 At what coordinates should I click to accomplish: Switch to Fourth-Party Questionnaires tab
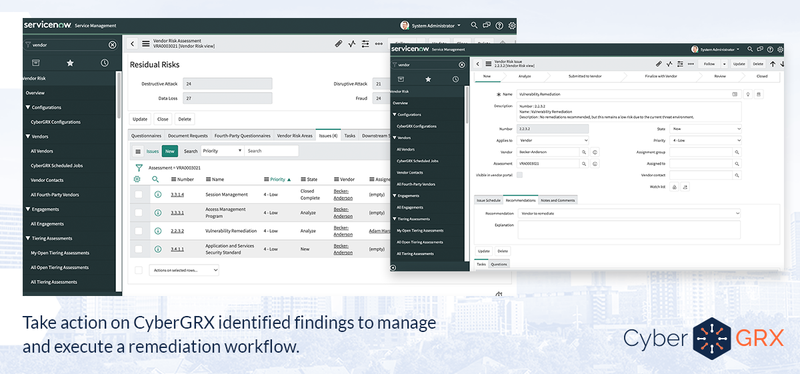pyautogui.click(x=242, y=136)
